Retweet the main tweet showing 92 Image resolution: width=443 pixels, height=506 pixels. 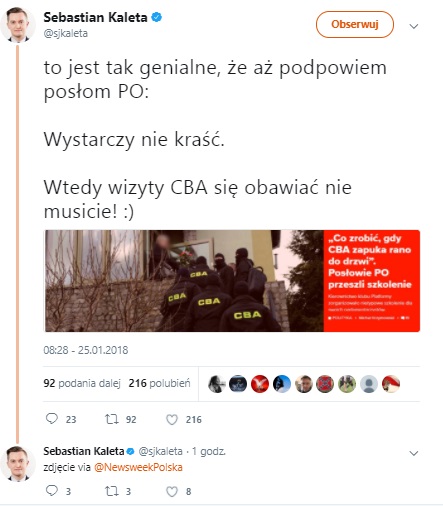112,419
